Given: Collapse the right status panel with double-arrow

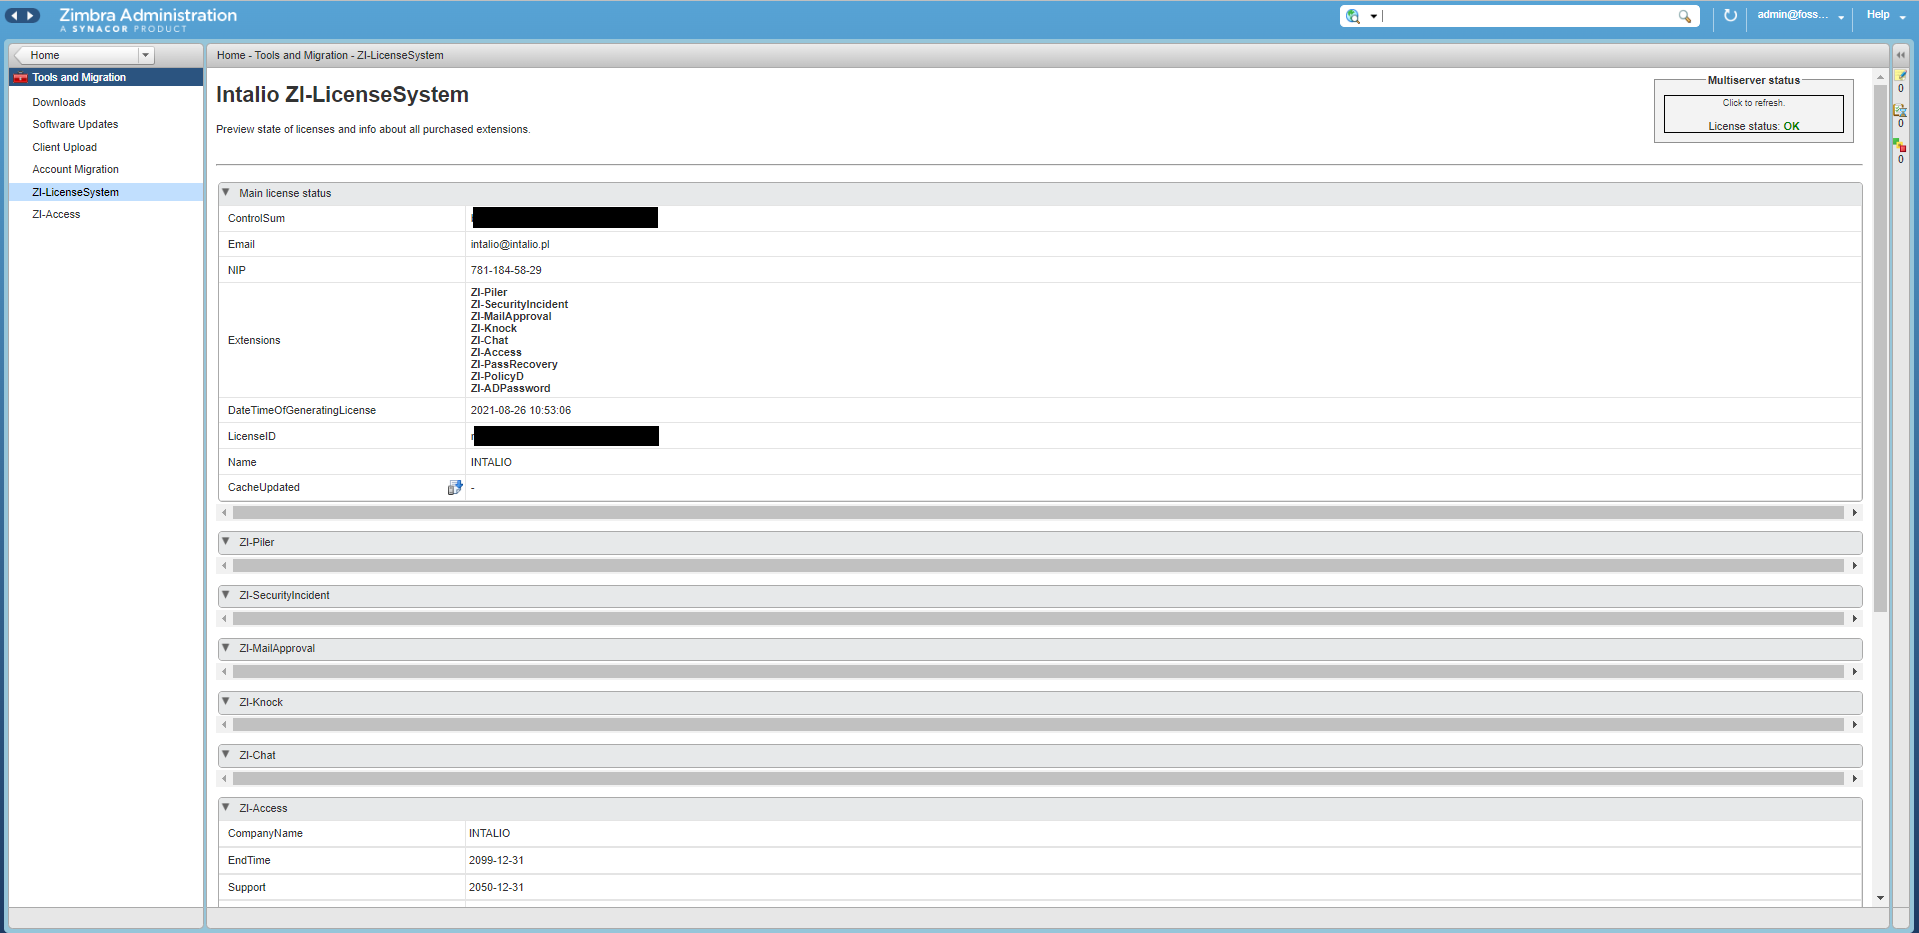Looking at the screenshot, I should coord(1901,55).
